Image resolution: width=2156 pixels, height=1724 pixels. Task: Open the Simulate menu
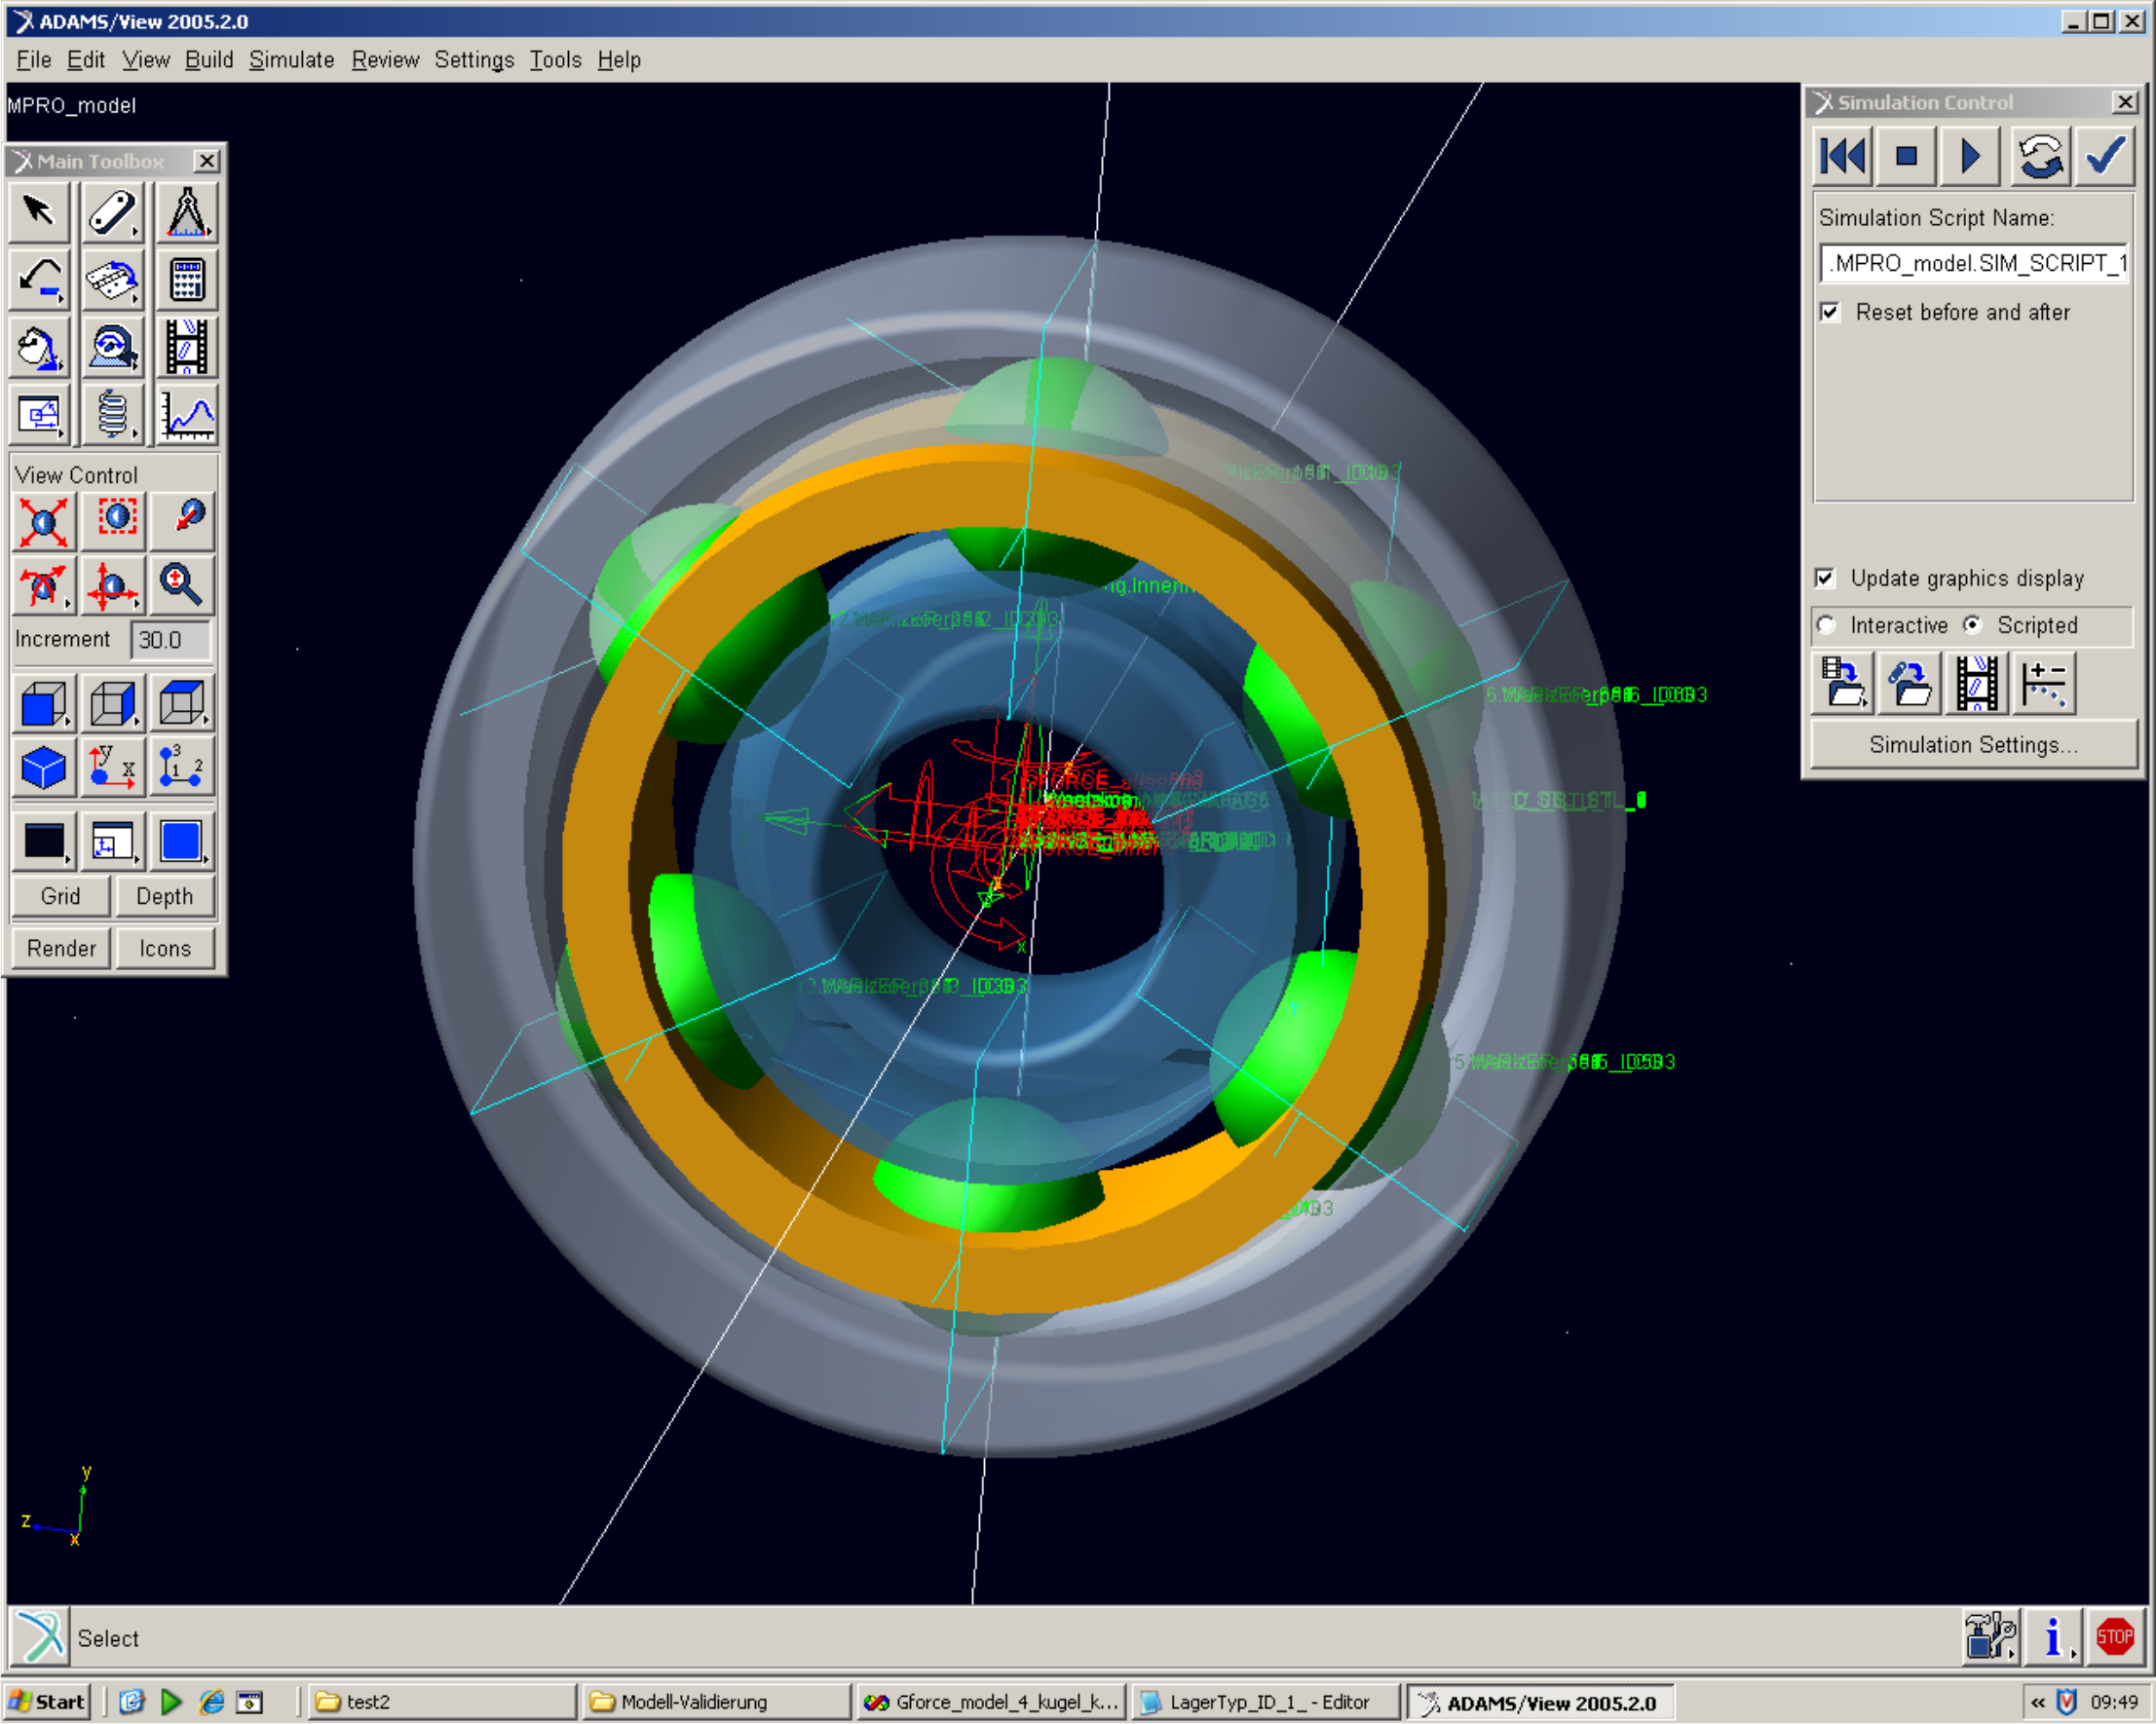(x=291, y=60)
